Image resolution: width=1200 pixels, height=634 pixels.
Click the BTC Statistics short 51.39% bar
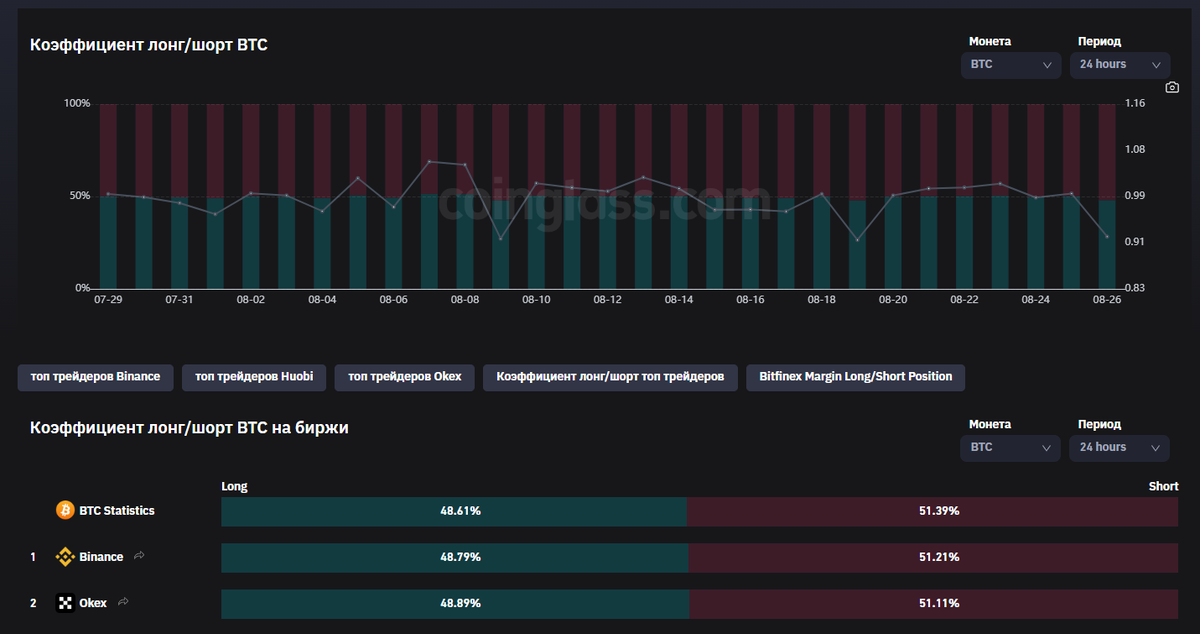(x=933, y=511)
